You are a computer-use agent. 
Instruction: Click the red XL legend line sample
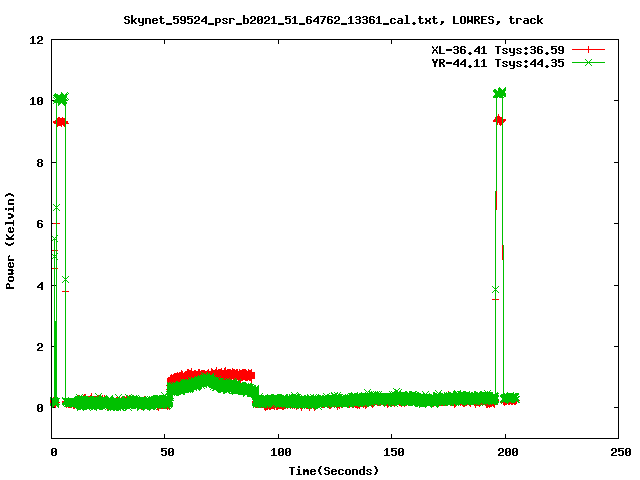(x=588, y=50)
